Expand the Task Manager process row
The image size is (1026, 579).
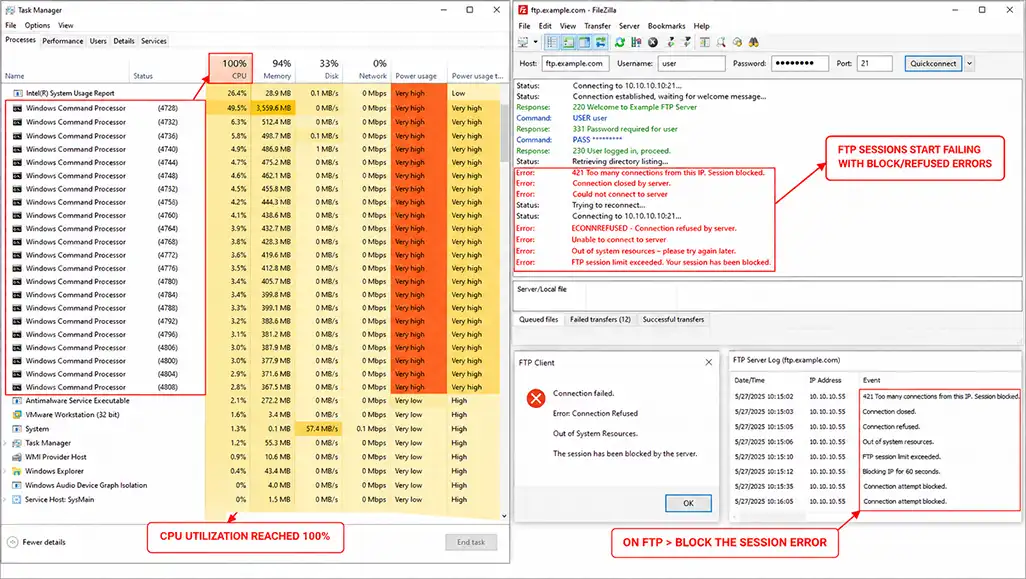click(x=6, y=444)
